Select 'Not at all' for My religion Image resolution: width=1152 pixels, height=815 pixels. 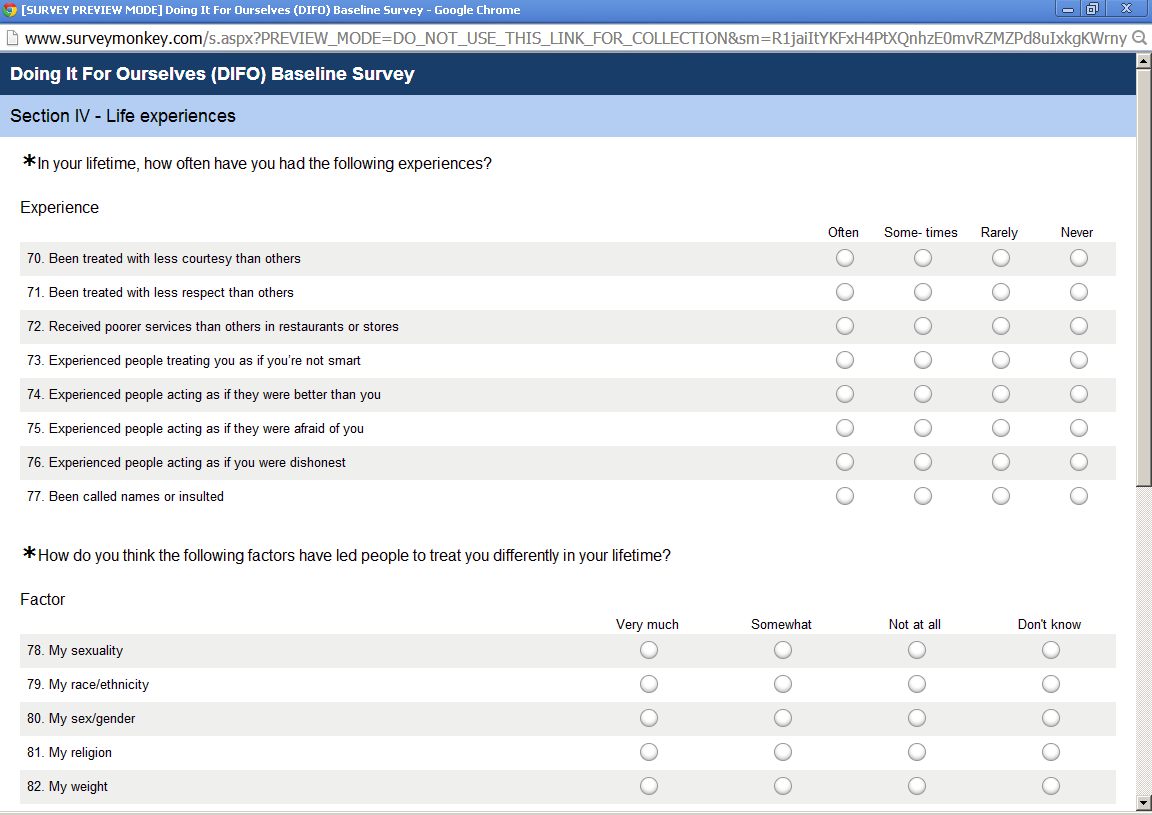[x=916, y=752]
